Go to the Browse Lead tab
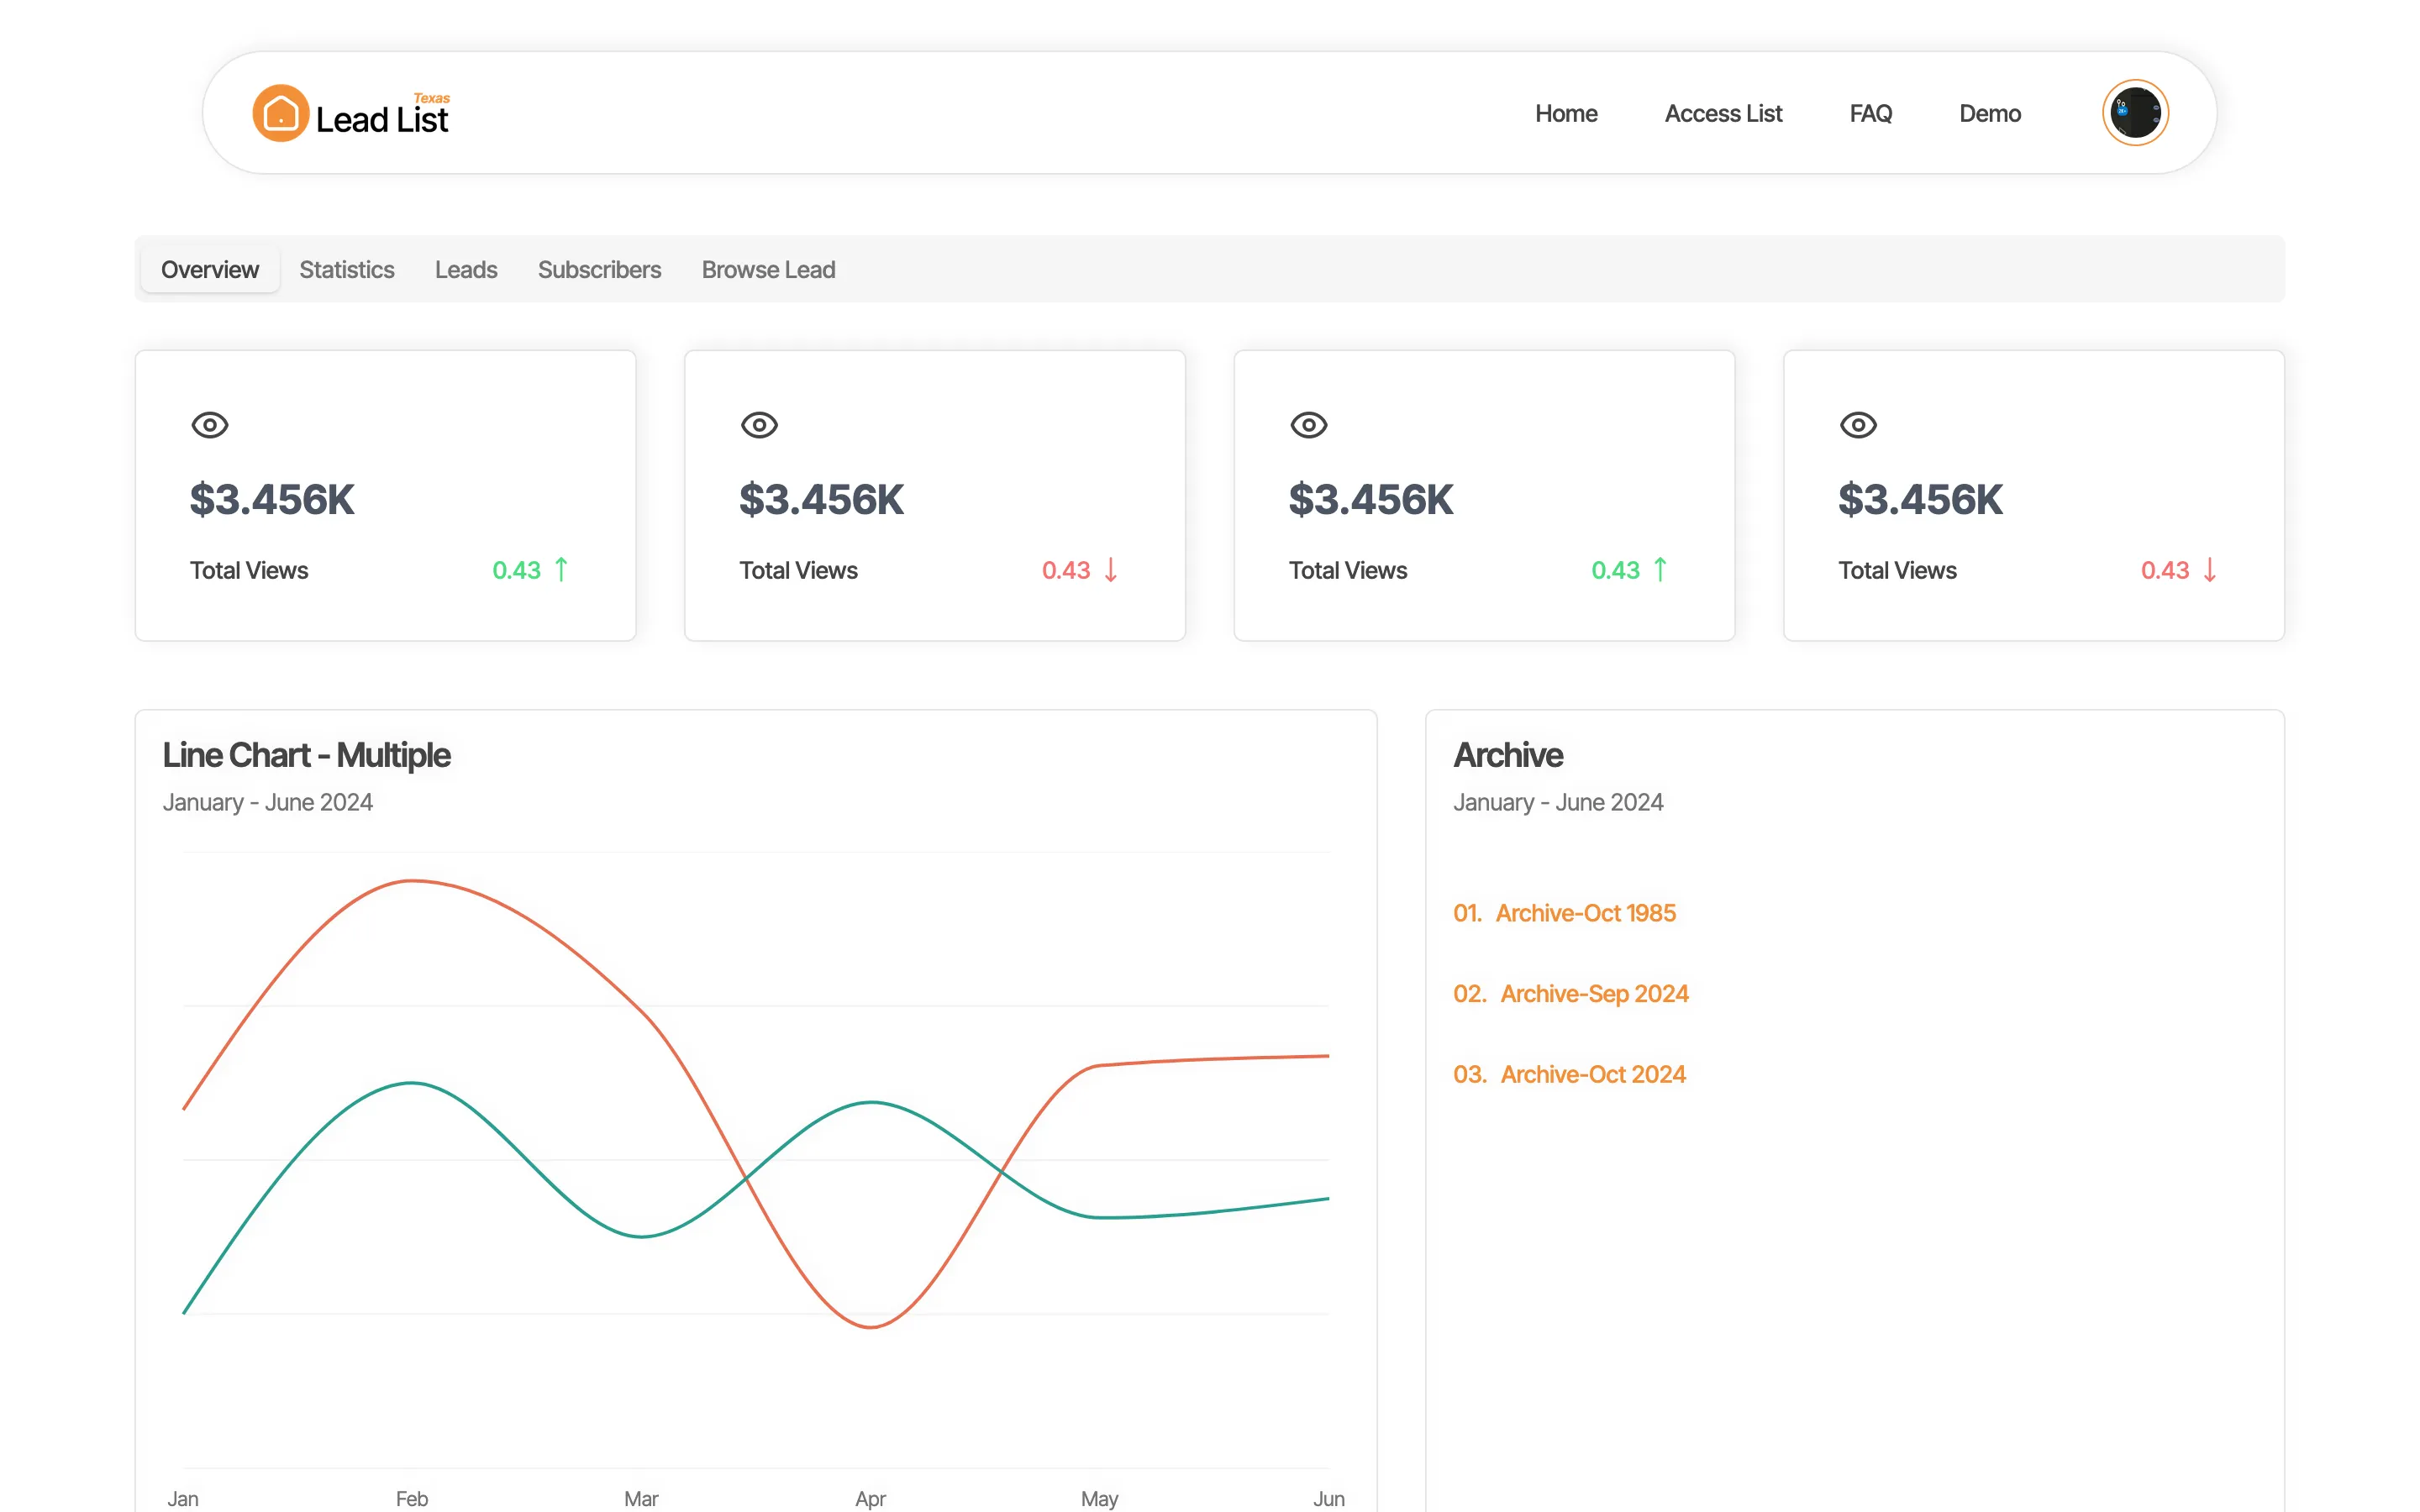This screenshot has height=1512, width=2420. [768, 270]
